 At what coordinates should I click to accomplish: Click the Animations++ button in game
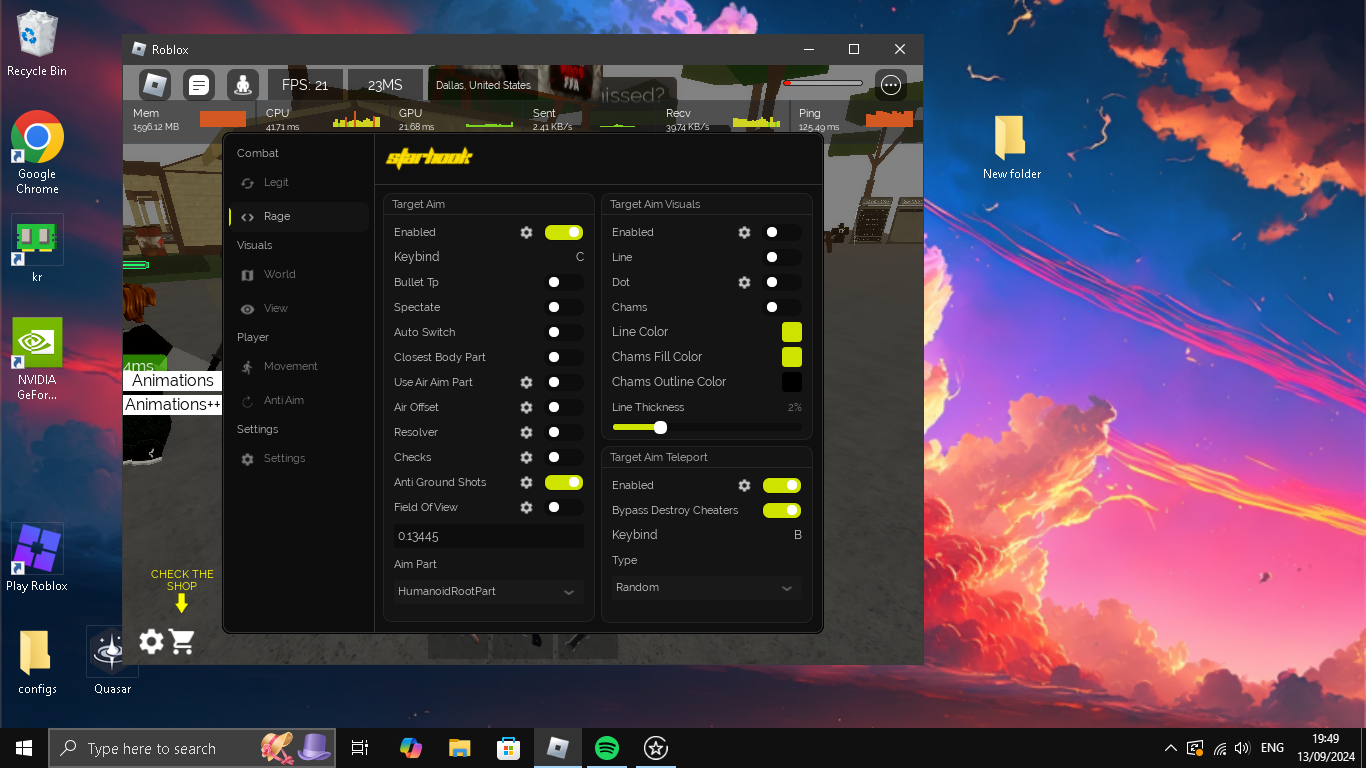(x=172, y=405)
